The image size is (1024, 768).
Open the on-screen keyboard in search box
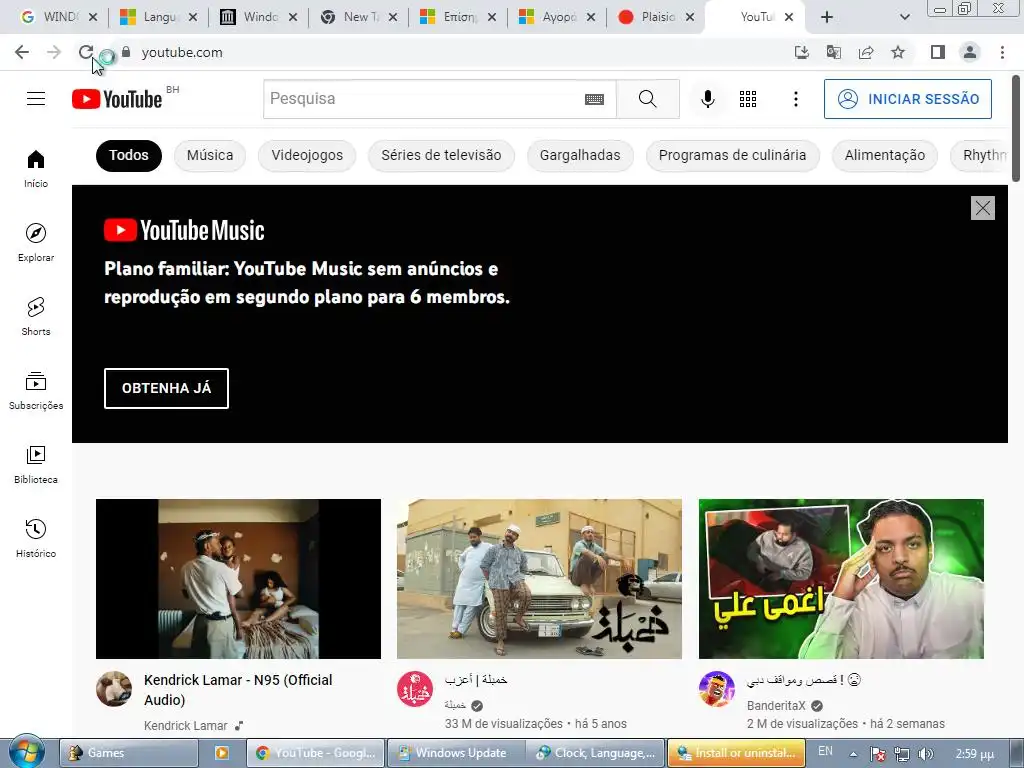coord(594,99)
